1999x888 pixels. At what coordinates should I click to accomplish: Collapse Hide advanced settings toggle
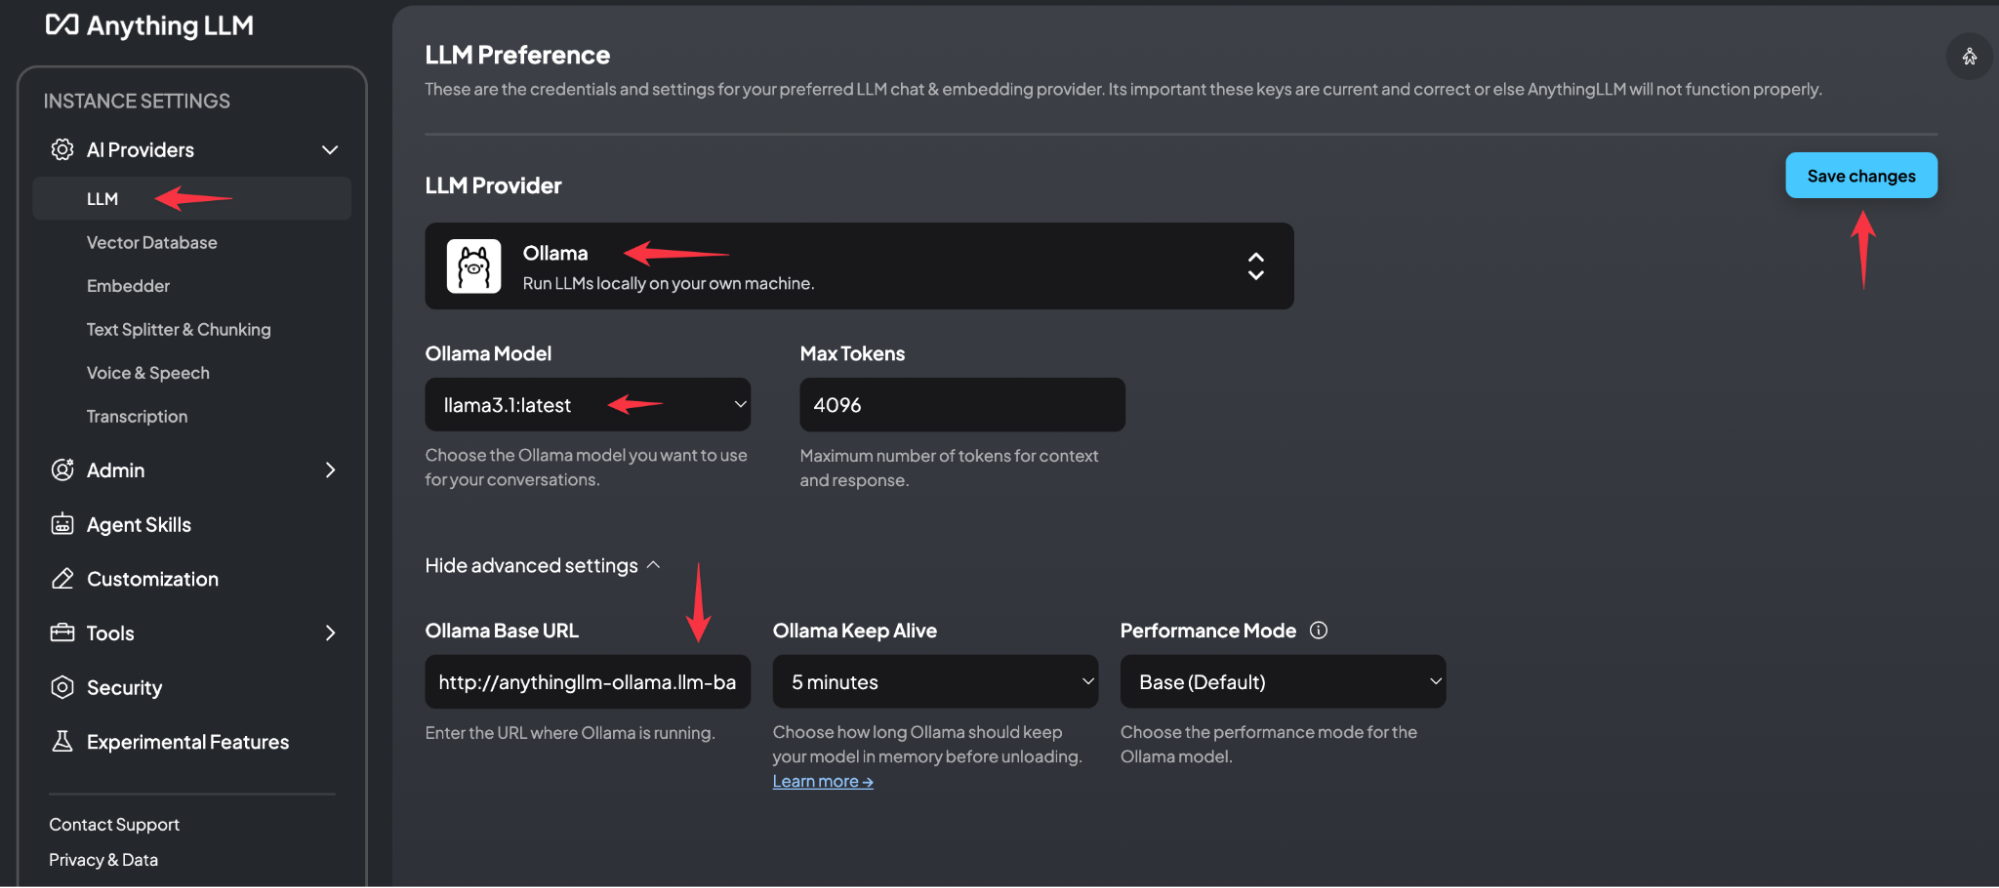point(543,566)
